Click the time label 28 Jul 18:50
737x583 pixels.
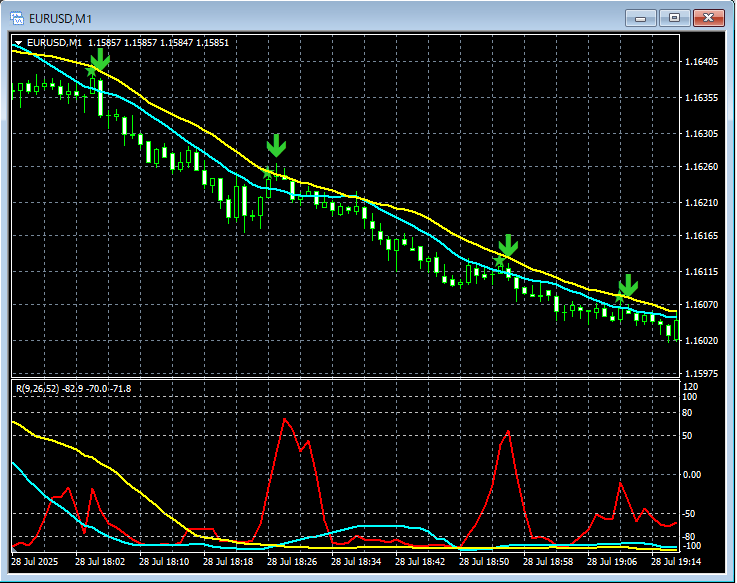484,562
